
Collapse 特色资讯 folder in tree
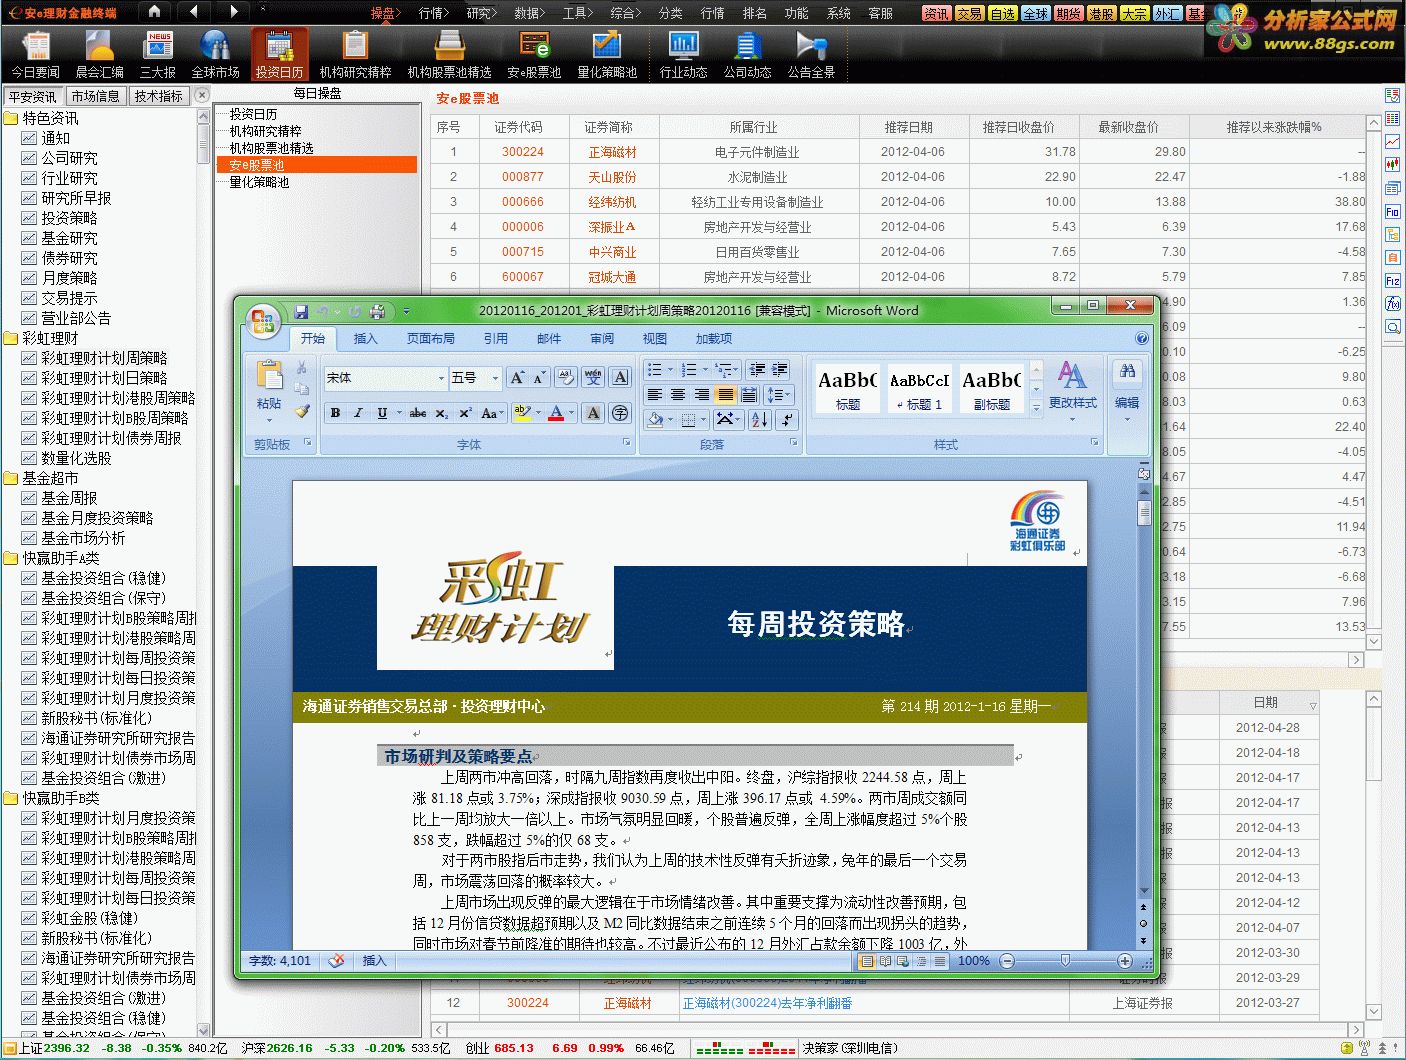pyautogui.click(x=11, y=118)
